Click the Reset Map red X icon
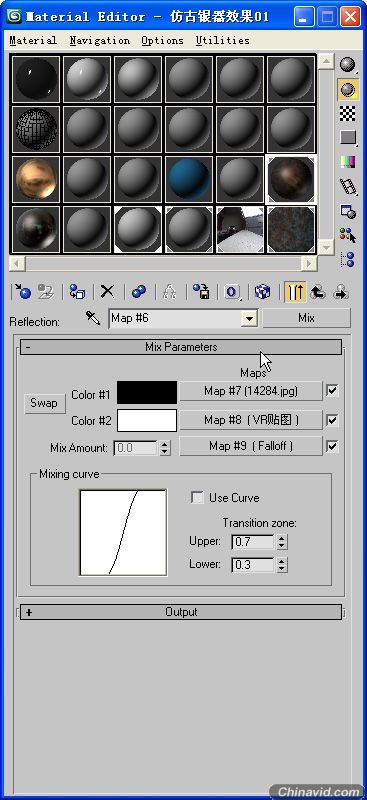367x800 pixels. coord(107,292)
